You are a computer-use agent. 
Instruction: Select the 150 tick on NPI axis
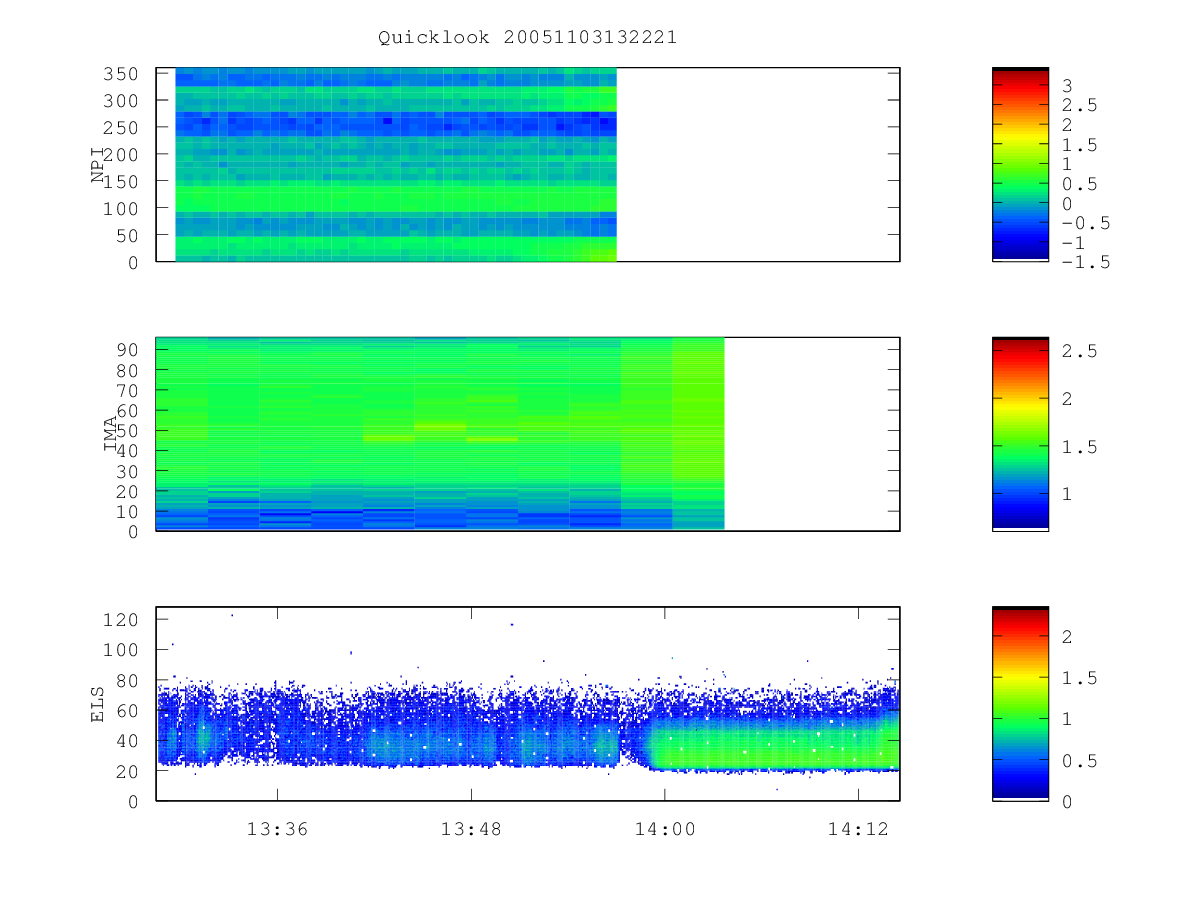tap(123, 181)
